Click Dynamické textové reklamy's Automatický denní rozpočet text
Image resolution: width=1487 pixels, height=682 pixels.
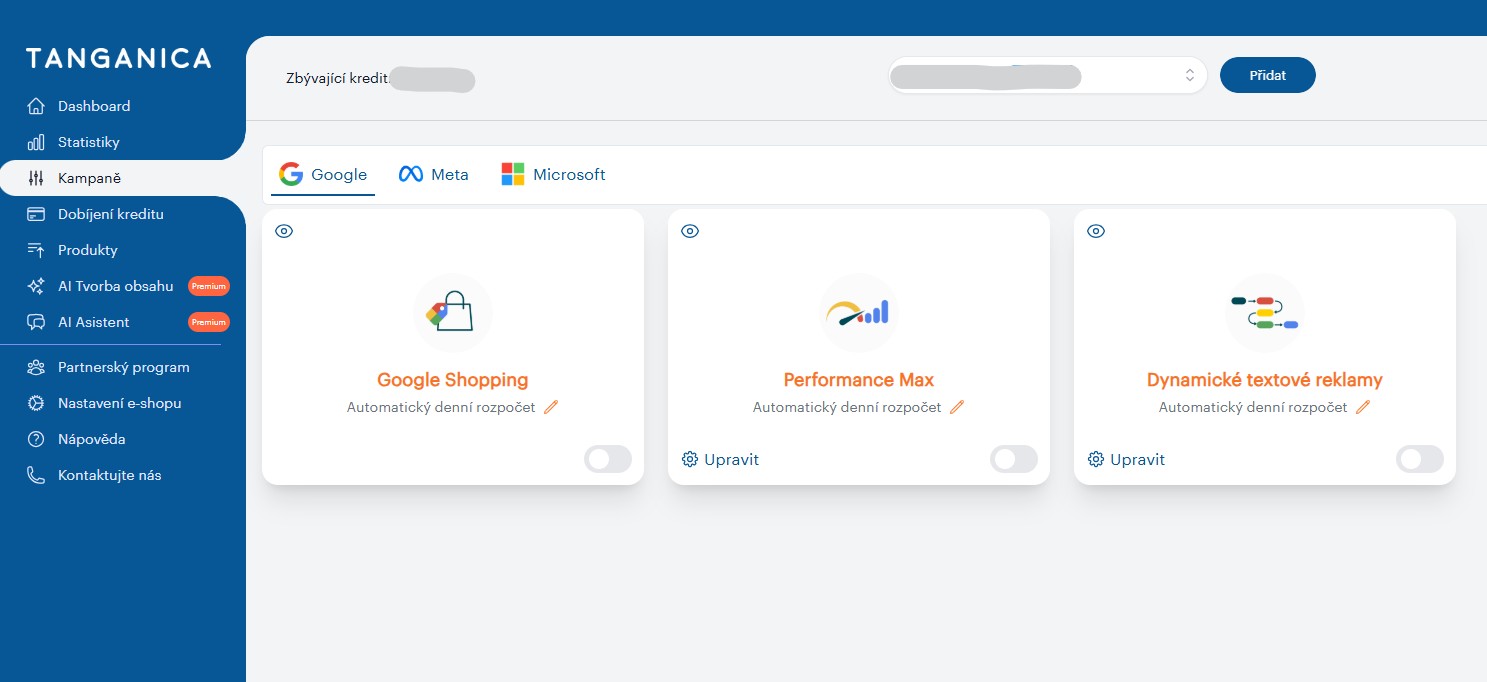coord(1253,407)
